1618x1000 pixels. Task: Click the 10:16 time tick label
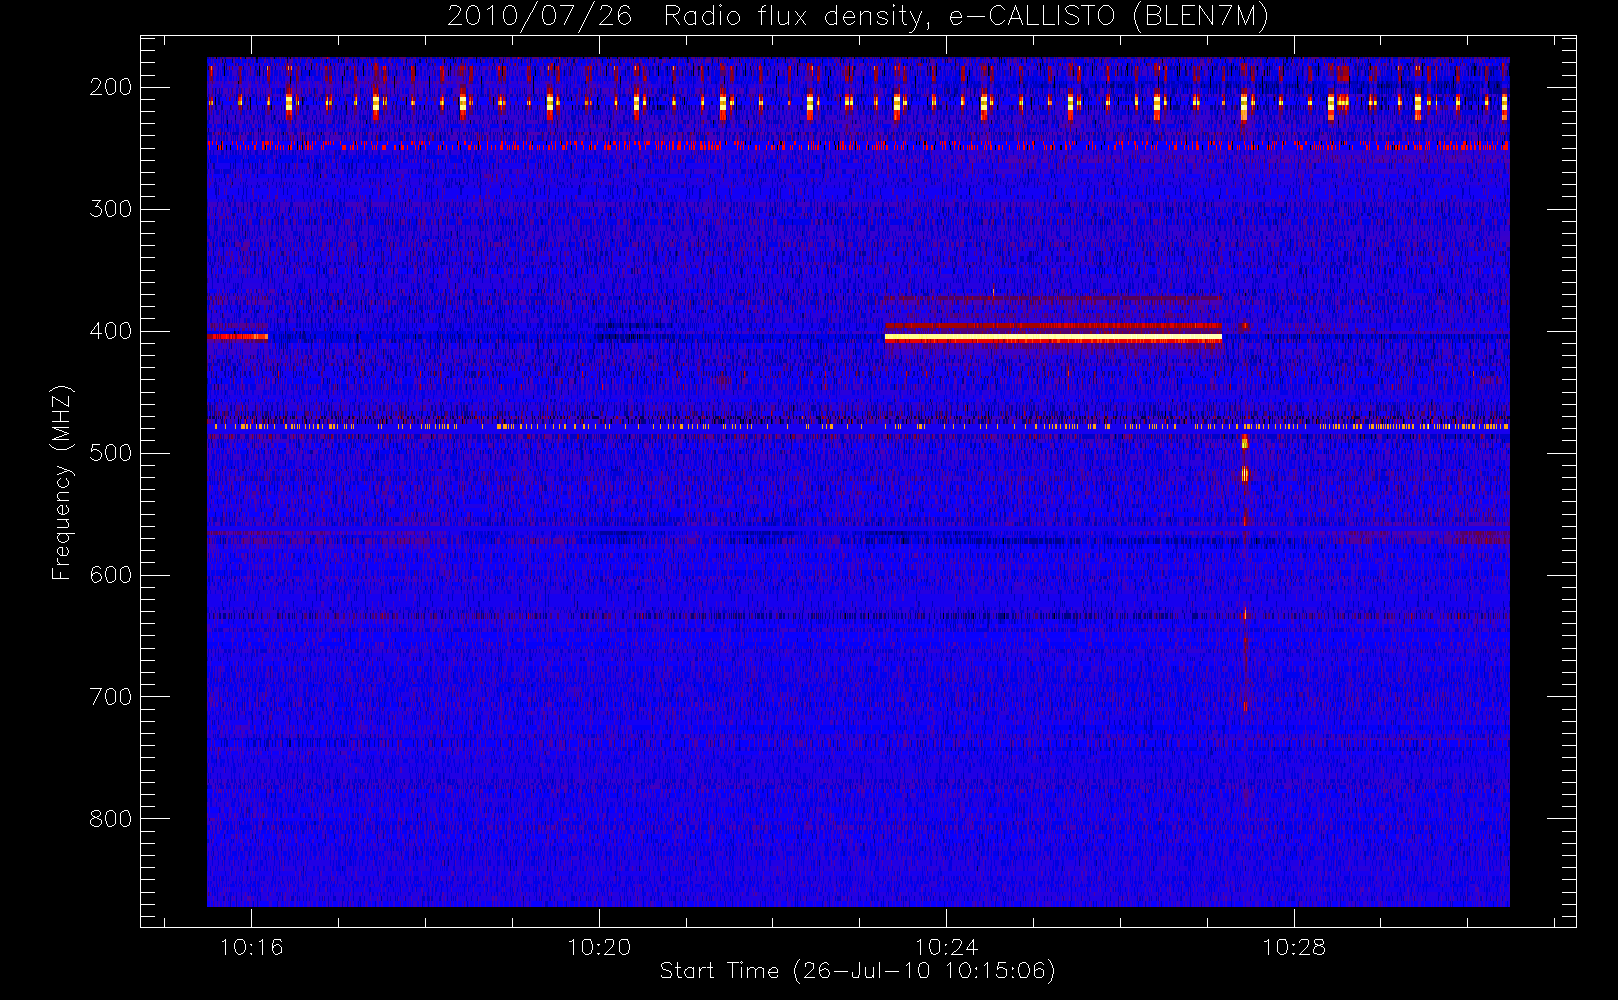pyautogui.click(x=251, y=947)
